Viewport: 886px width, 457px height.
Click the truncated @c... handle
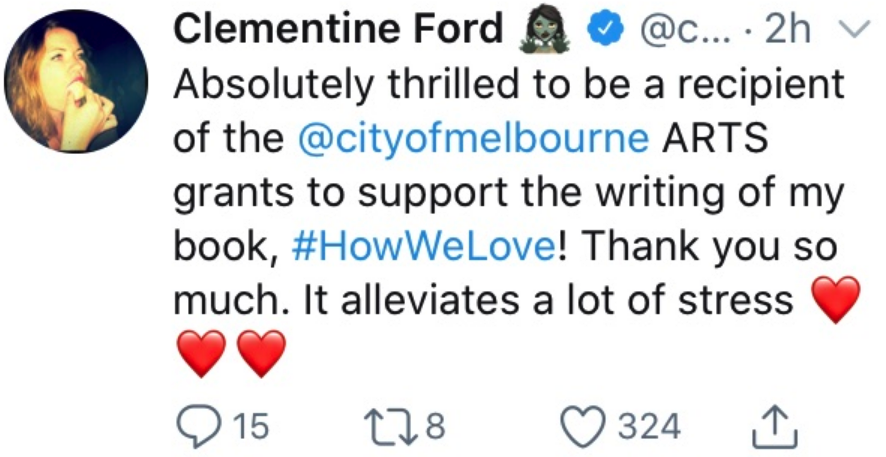671,31
